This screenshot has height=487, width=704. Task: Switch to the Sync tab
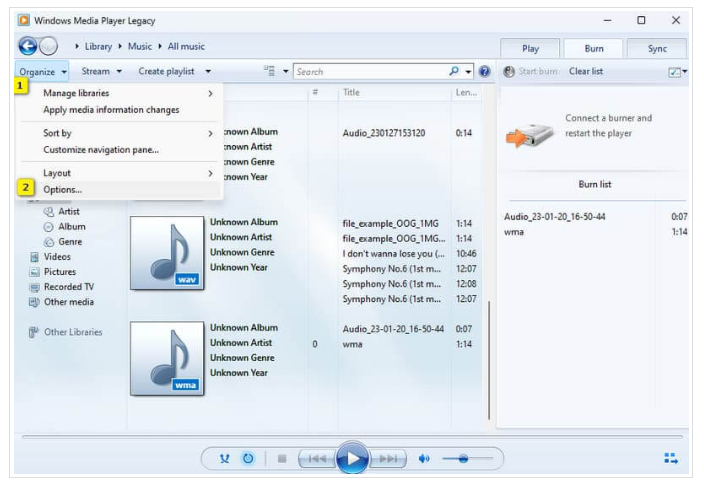click(657, 48)
